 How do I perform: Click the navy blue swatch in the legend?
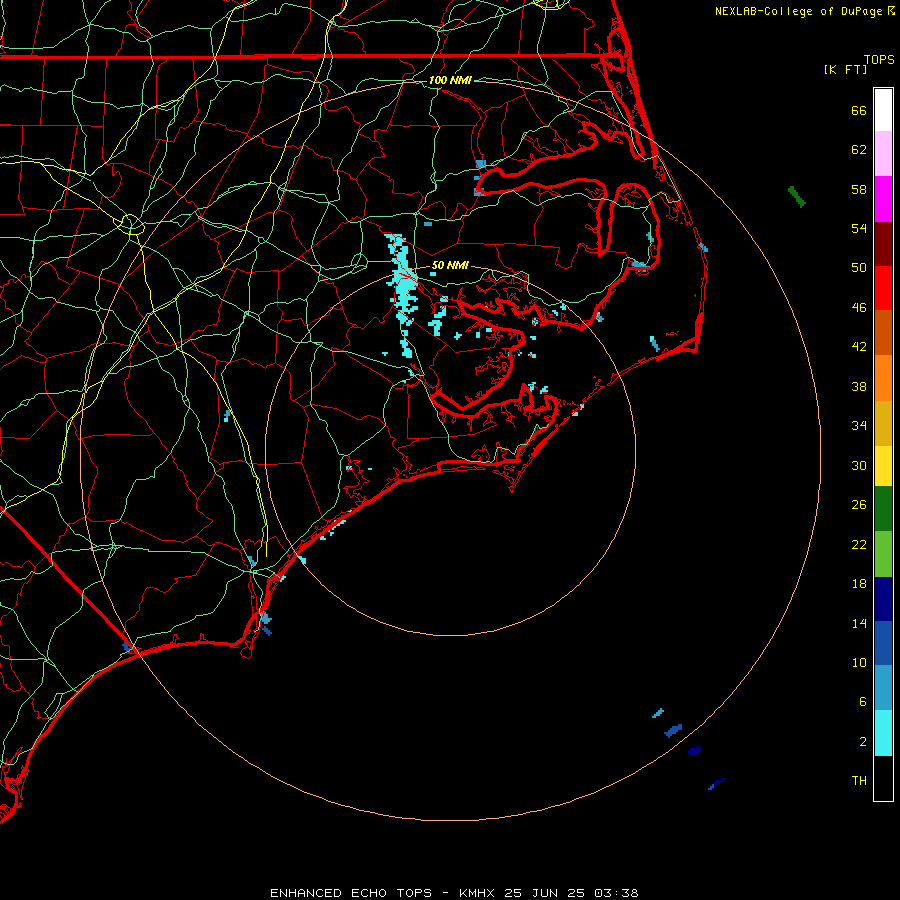coord(883,599)
